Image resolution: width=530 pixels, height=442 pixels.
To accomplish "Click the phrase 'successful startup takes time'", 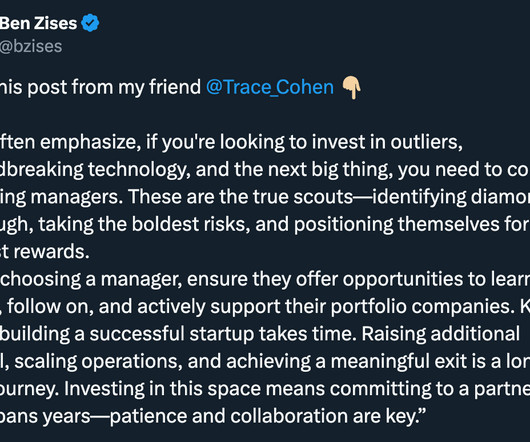I will click(223, 334).
